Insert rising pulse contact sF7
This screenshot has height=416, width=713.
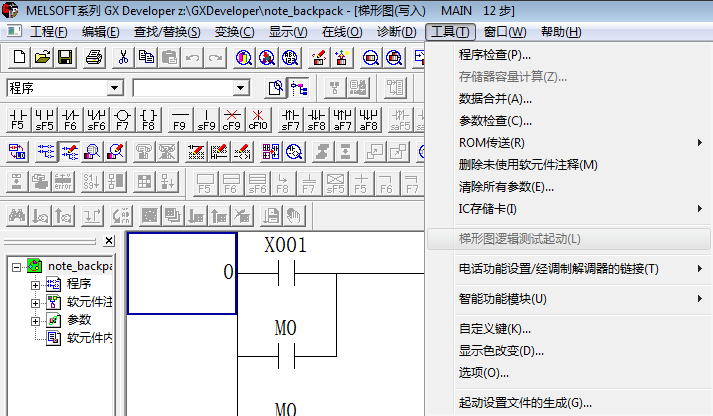coord(290,120)
